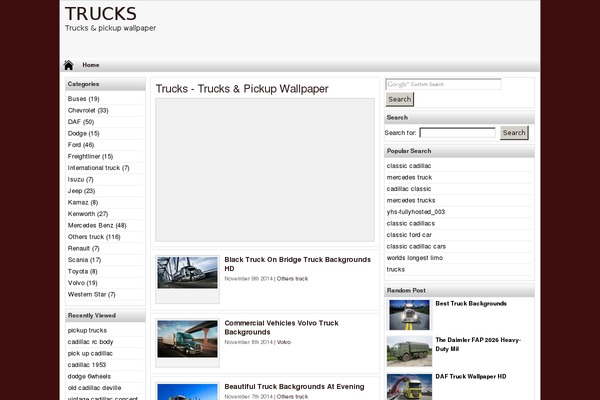
Task: Open the Dodge (15) category
Action: point(83,133)
